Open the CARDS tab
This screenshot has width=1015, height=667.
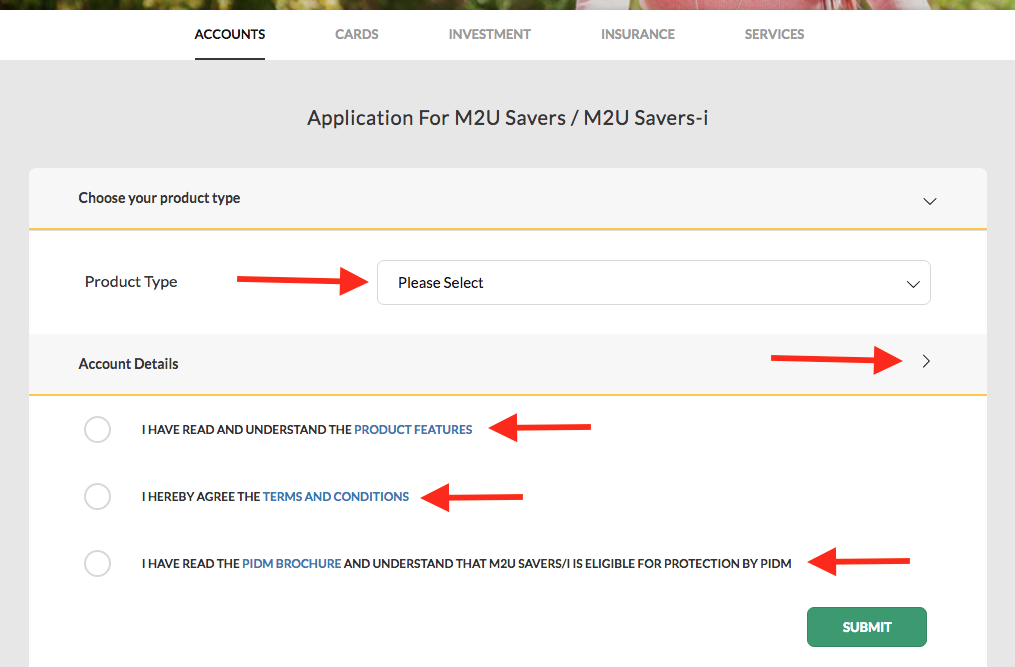(x=357, y=34)
